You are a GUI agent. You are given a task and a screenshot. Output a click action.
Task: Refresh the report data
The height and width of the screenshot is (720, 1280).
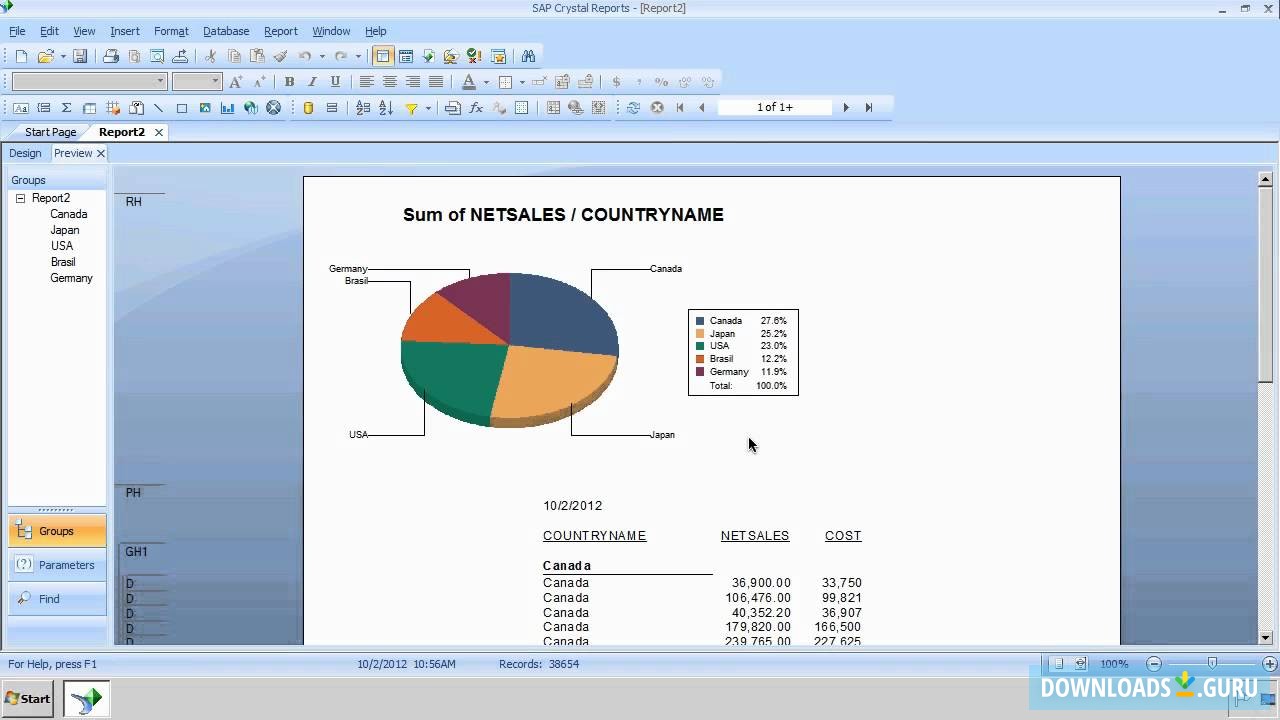click(x=633, y=107)
